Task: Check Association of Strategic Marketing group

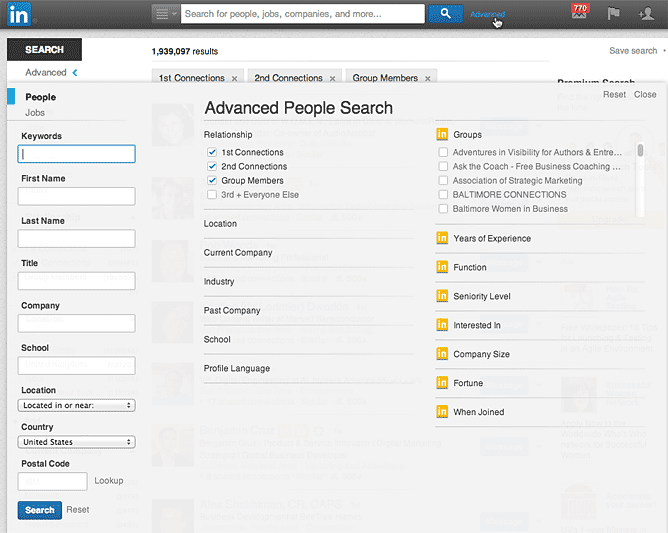Action: (x=443, y=181)
